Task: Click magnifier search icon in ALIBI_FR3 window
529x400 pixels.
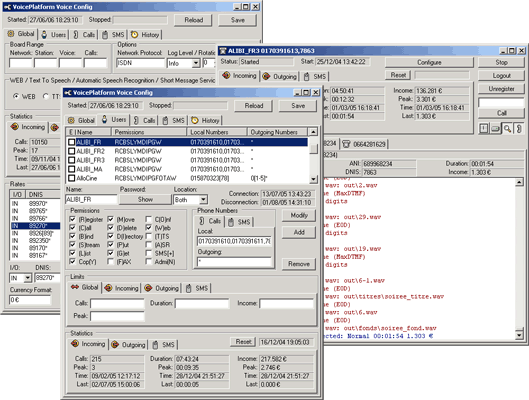Action: click(x=507, y=128)
